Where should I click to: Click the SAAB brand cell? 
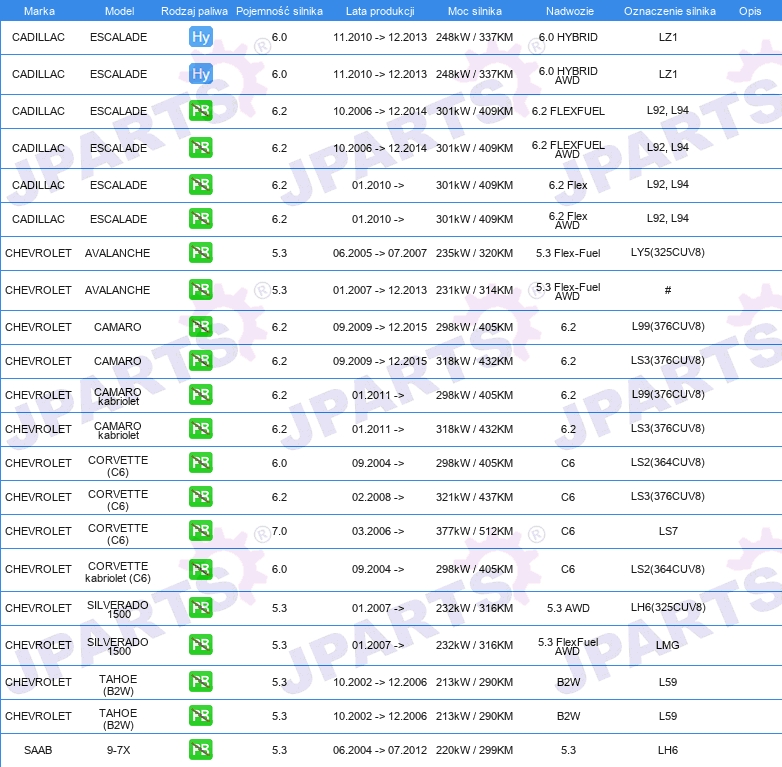[x=38, y=750]
